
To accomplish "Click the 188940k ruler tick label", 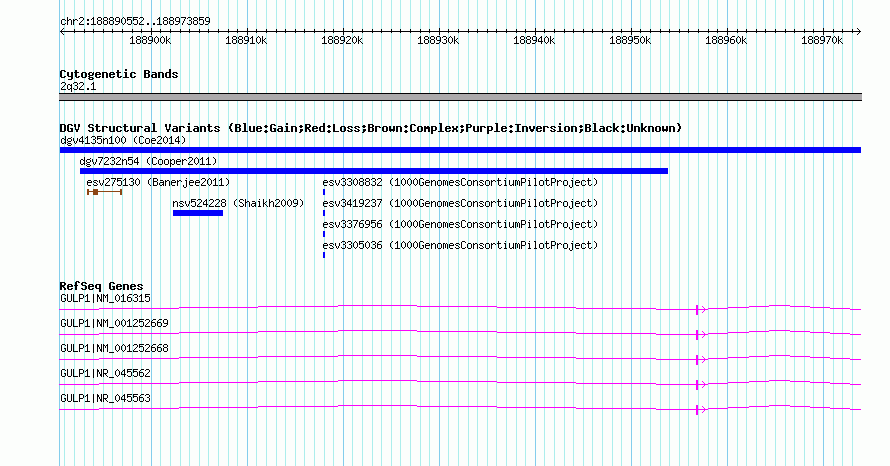I will tap(534, 40).
